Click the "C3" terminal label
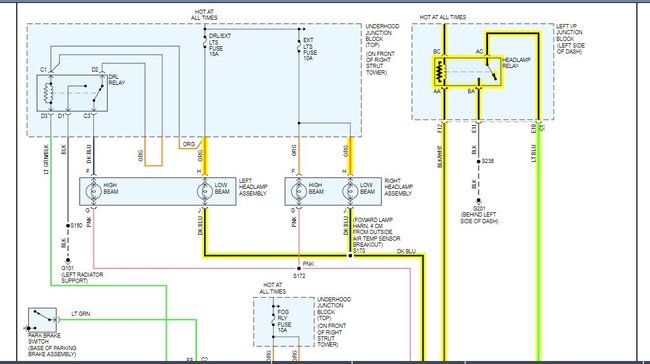650x364 pixels. pos(87,116)
